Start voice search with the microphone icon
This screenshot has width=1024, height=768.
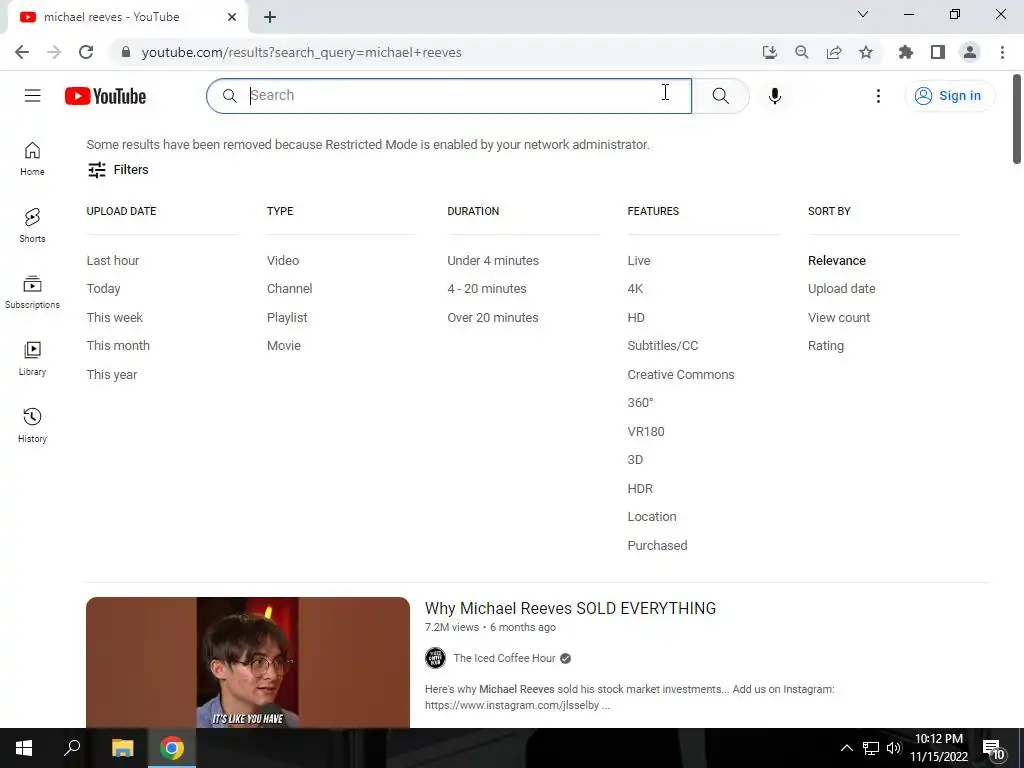(x=775, y=96)
